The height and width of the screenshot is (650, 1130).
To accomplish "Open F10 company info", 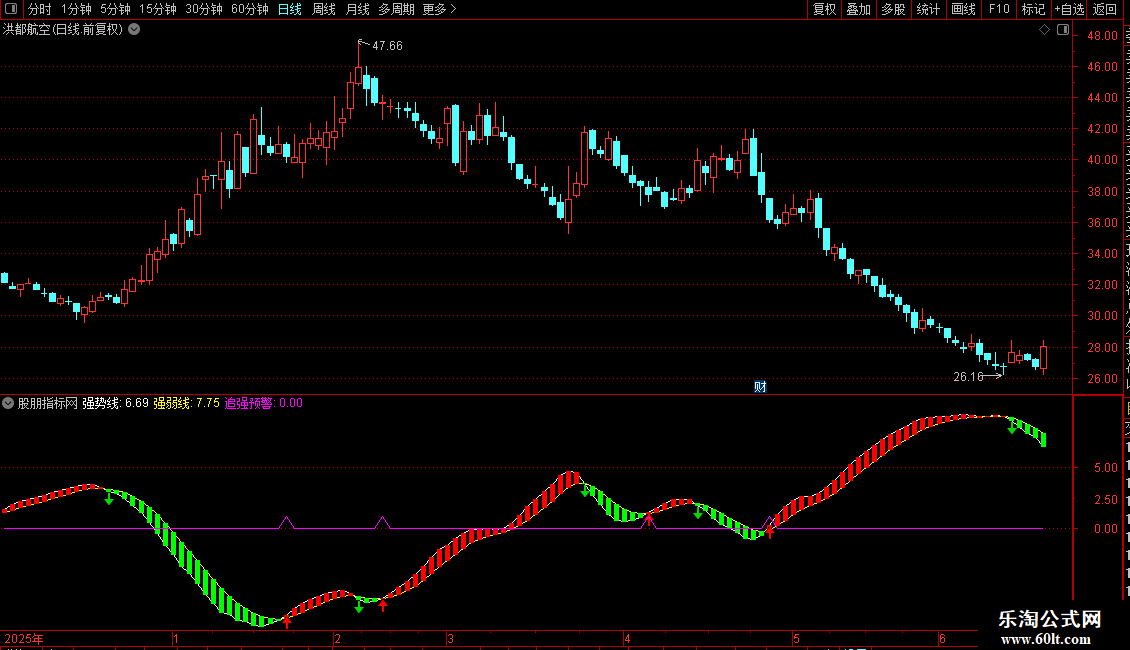I will (x=999, y=9).
